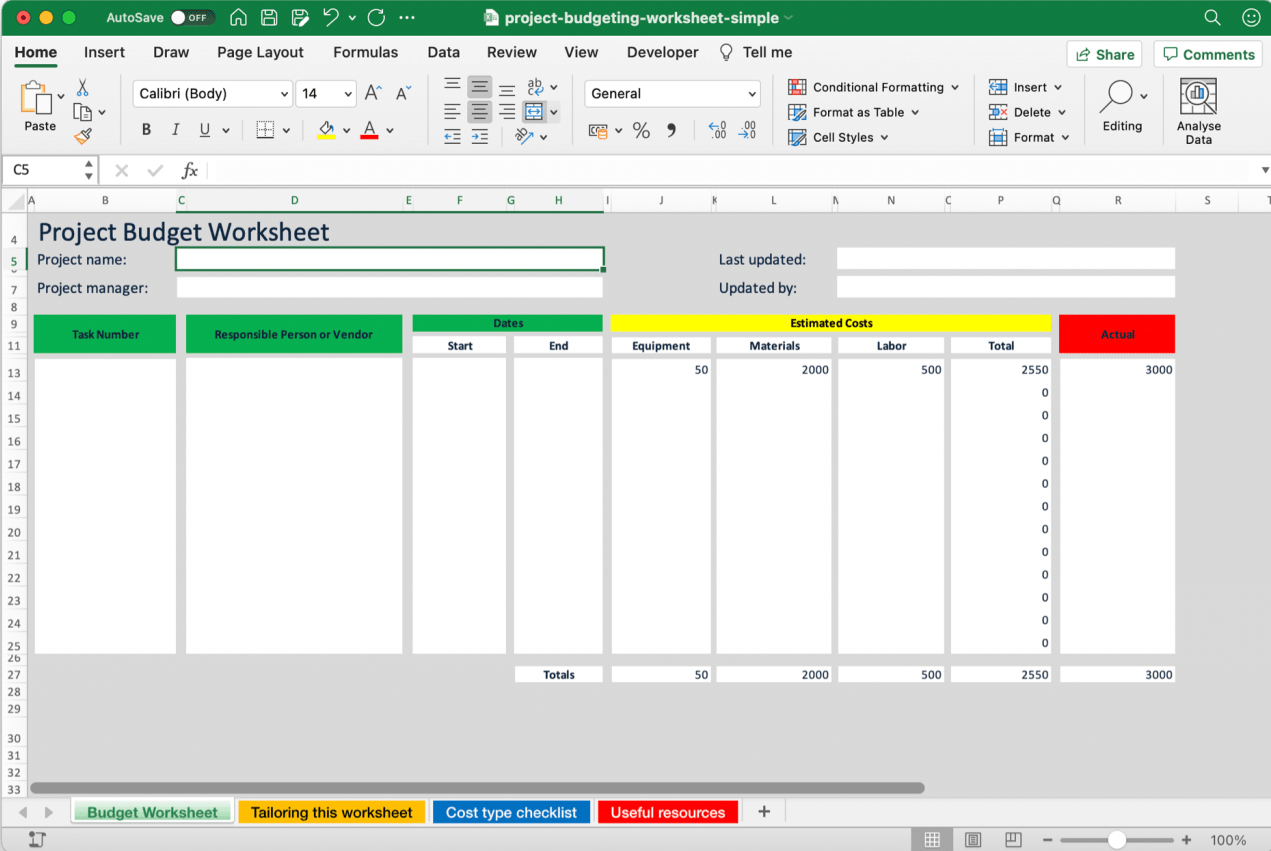Click the Insert Function fx icon

pyautogui.click(x=190, y=171)
